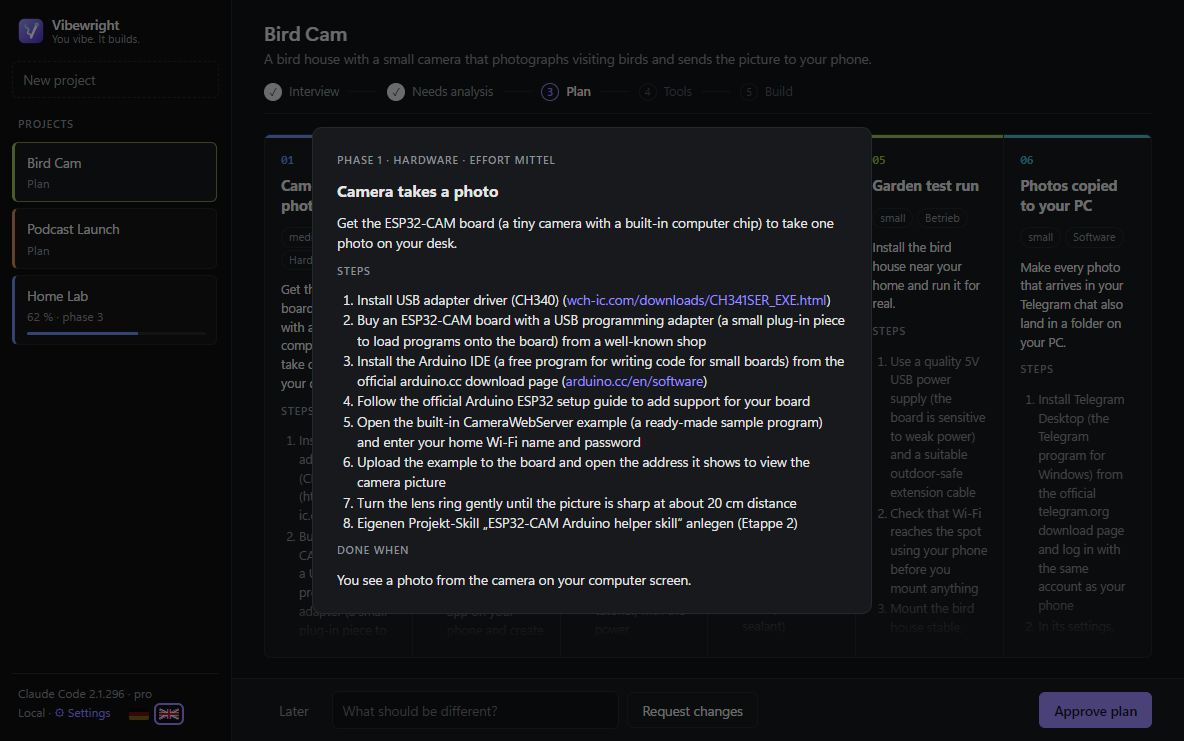Click card number 05 label
Screen dimensions: 1184x741
tap(879, 160)
